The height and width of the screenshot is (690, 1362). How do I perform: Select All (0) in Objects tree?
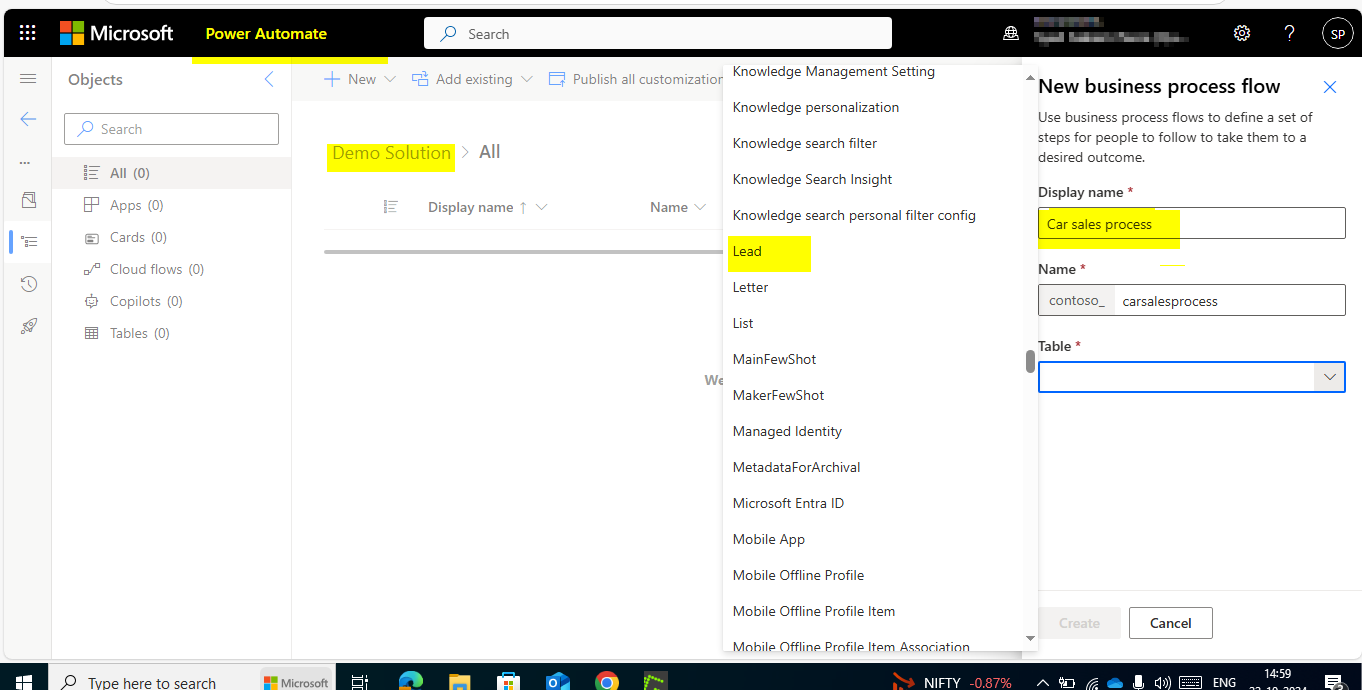(172, 173)
